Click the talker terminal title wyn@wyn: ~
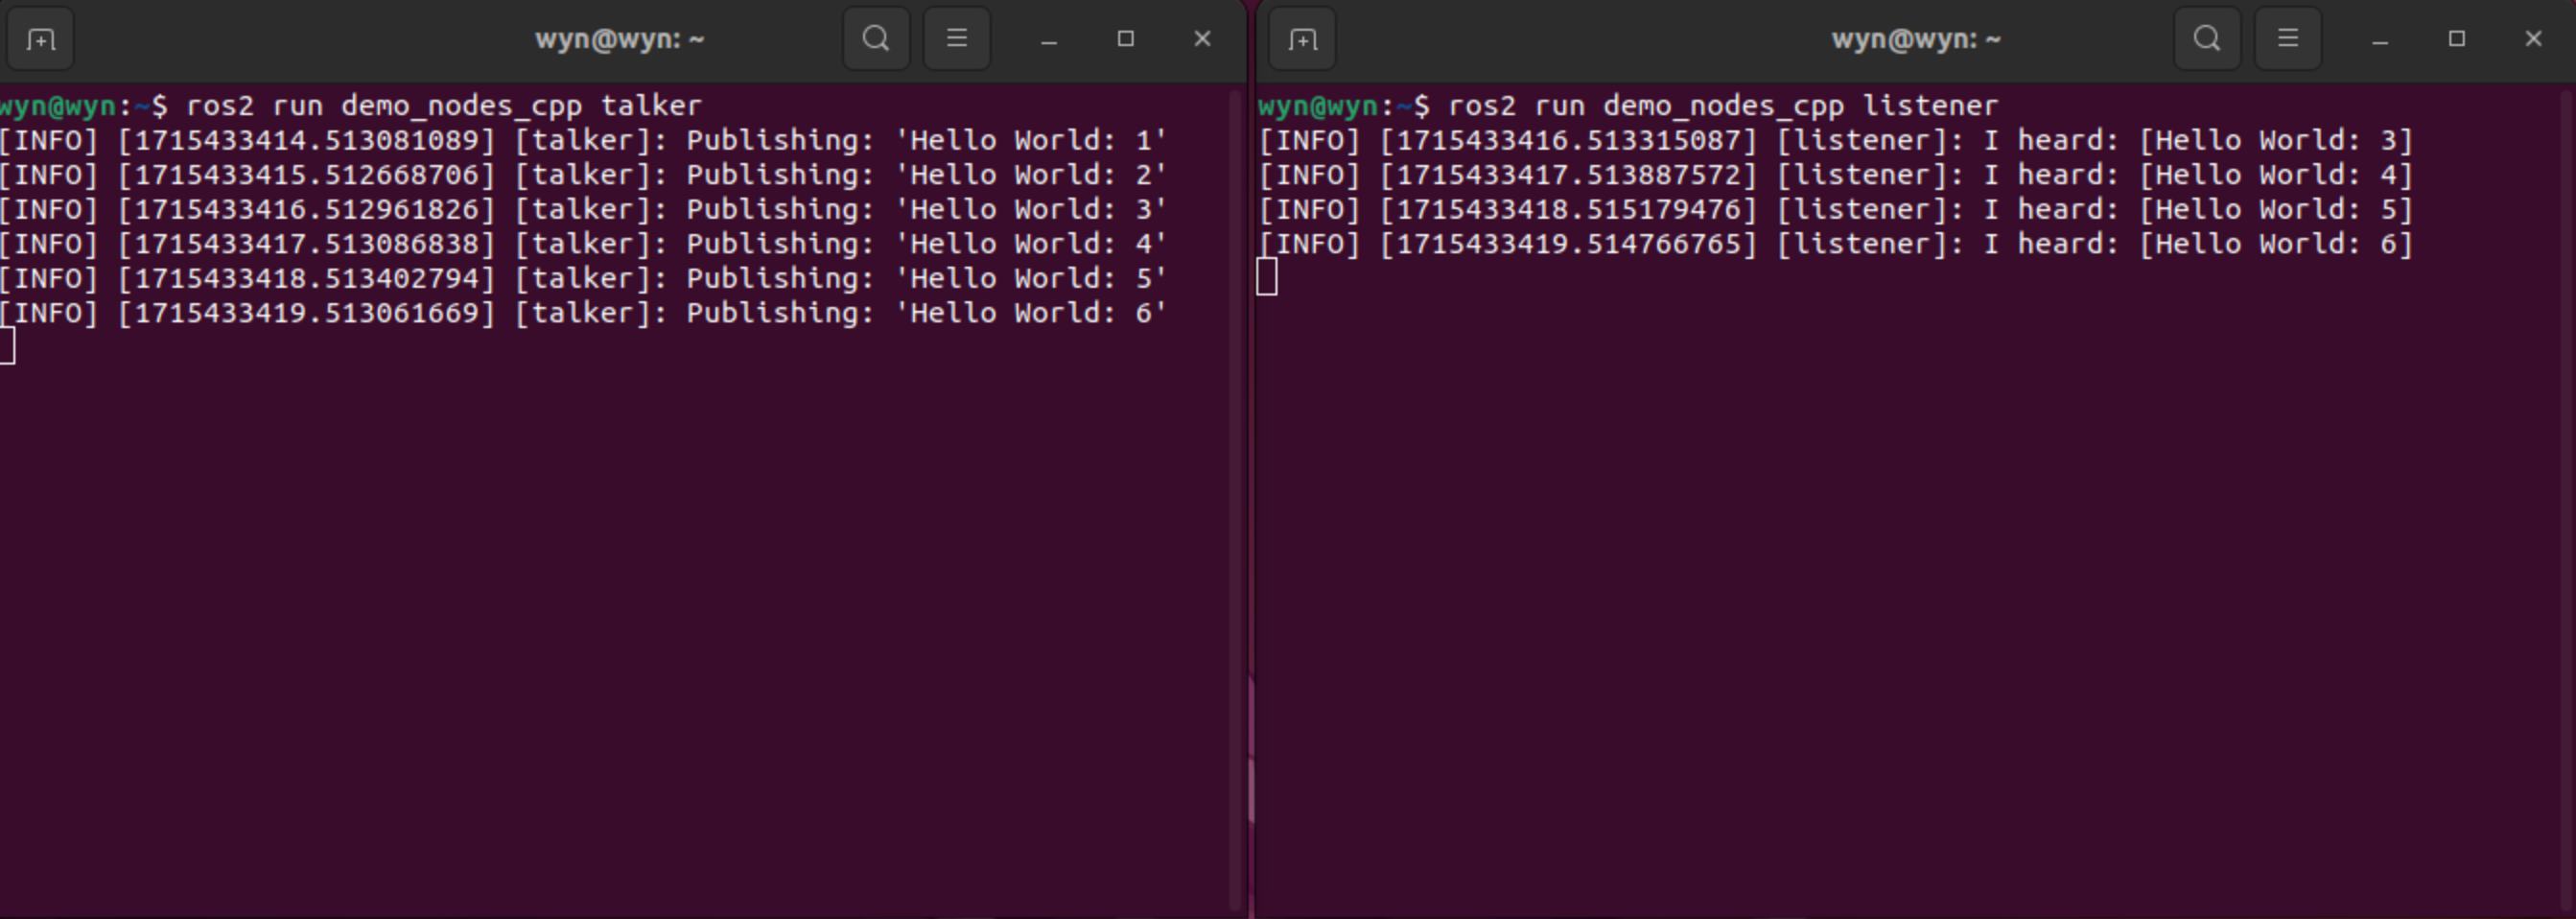Screen dimensions: 2576x919 point(620,39)
